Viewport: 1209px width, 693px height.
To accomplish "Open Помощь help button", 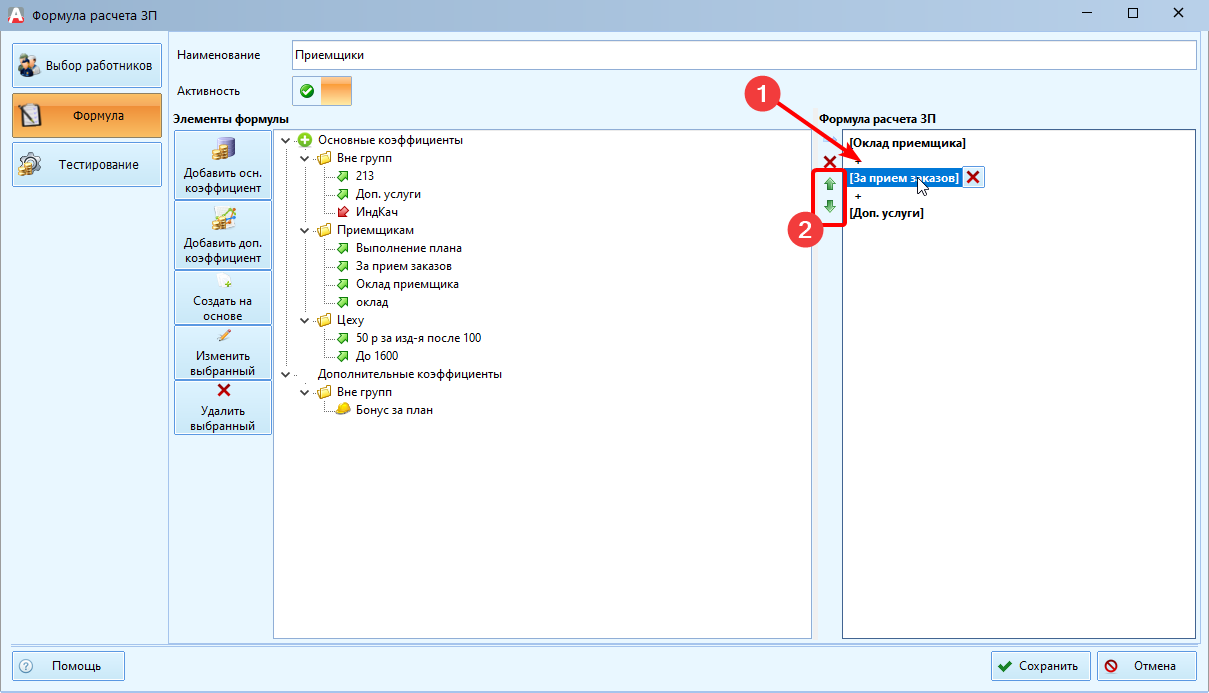I will click(x=68, y=666).
